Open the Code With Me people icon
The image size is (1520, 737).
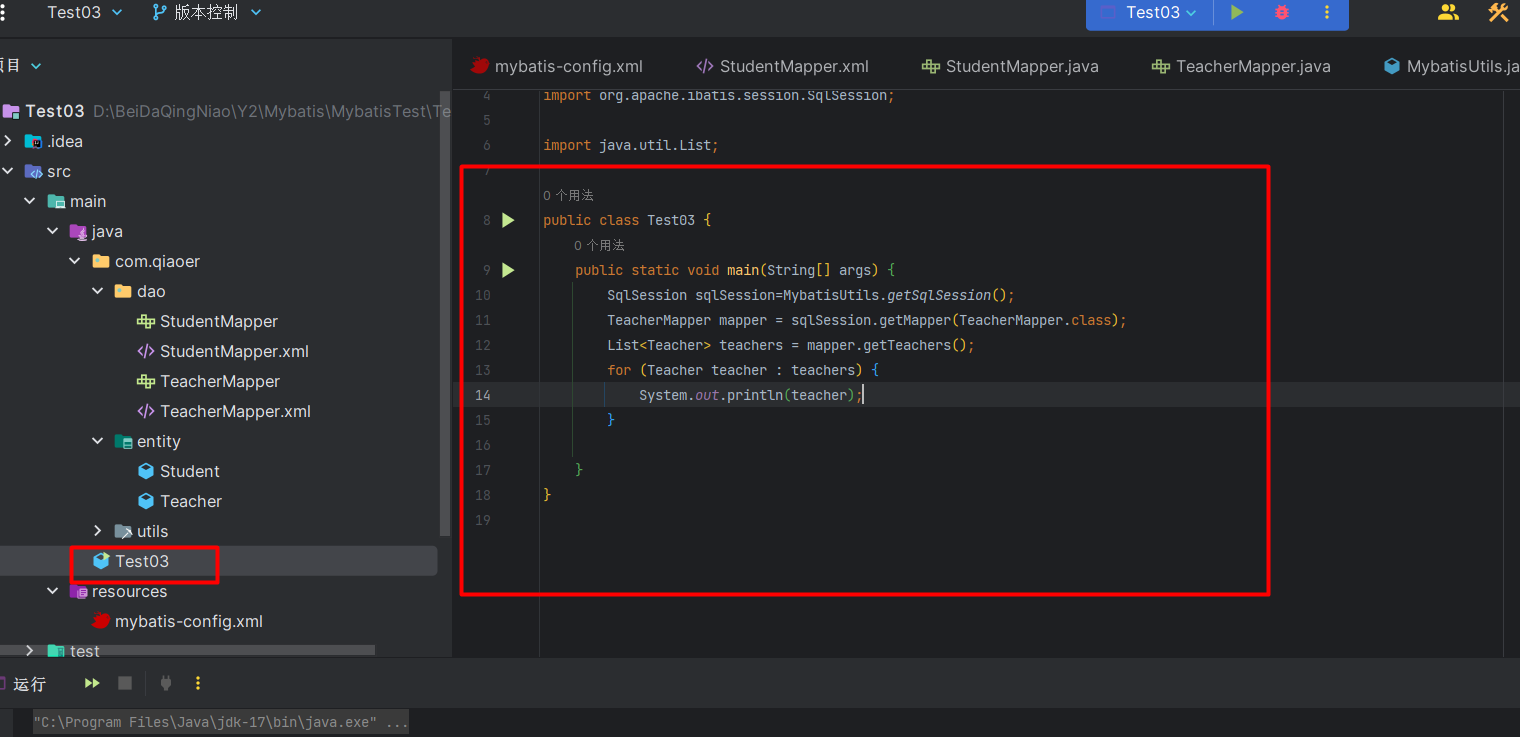point(1448,12)
